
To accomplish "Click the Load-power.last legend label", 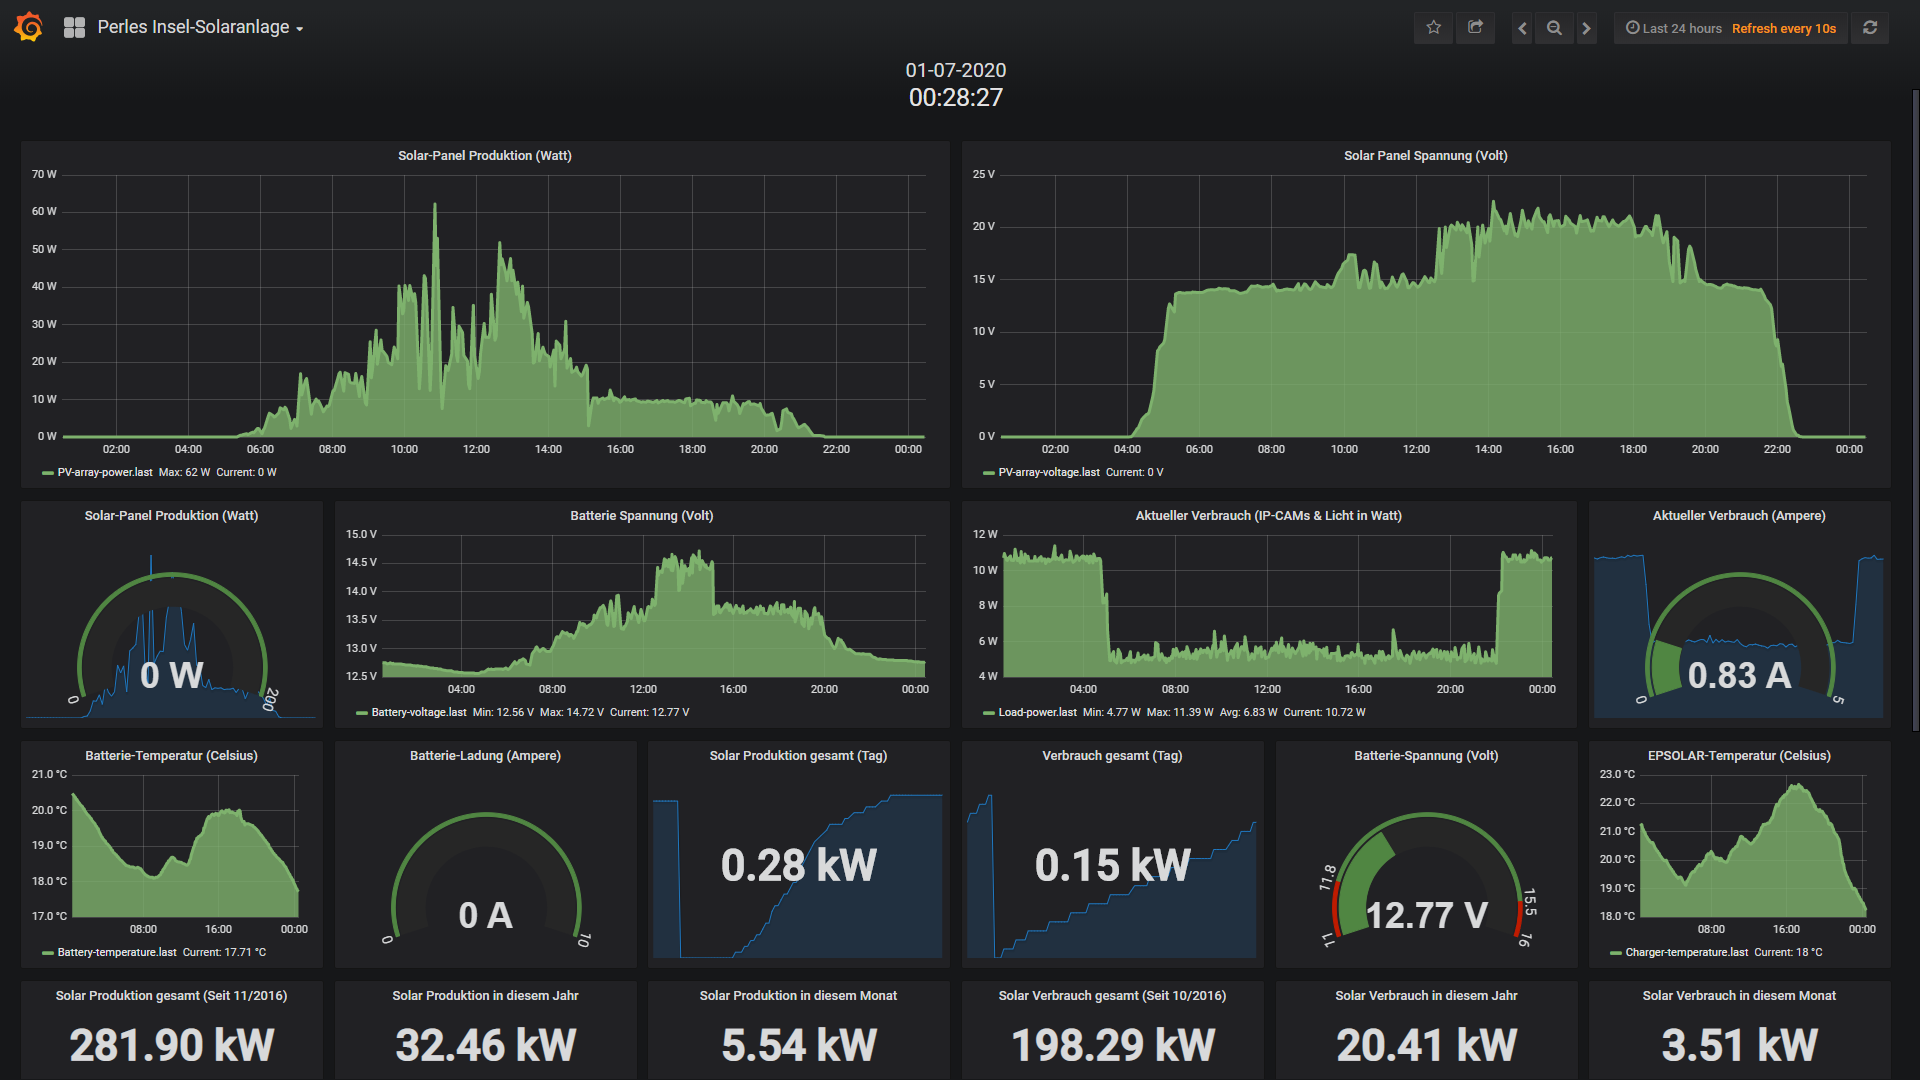I will point(1037,712).
